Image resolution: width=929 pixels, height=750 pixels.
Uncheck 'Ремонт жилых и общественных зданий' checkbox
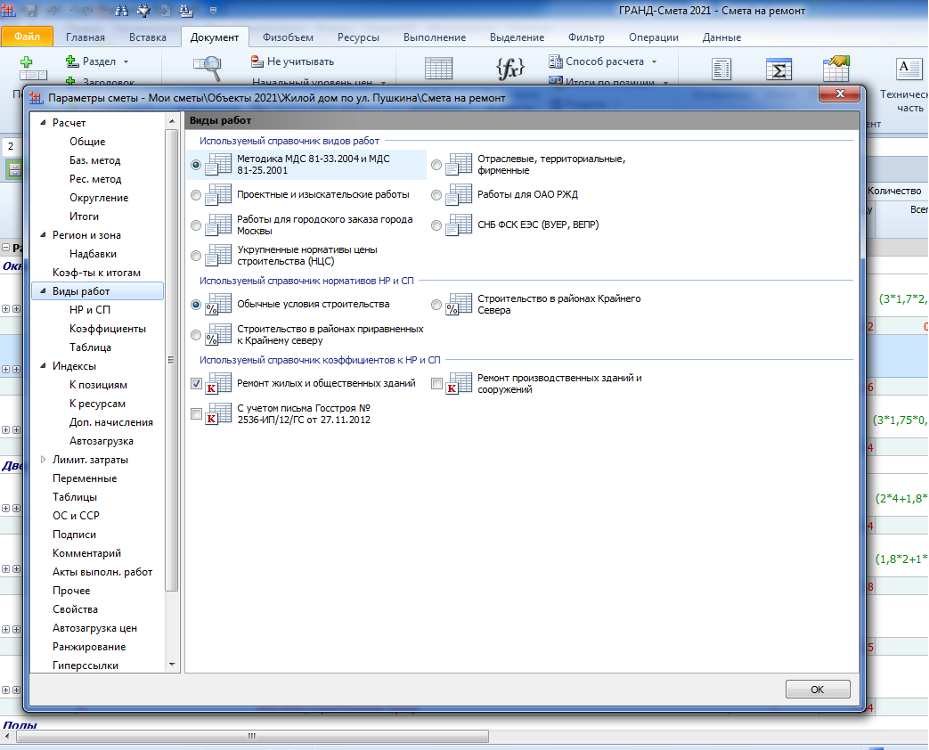point(196,383)
